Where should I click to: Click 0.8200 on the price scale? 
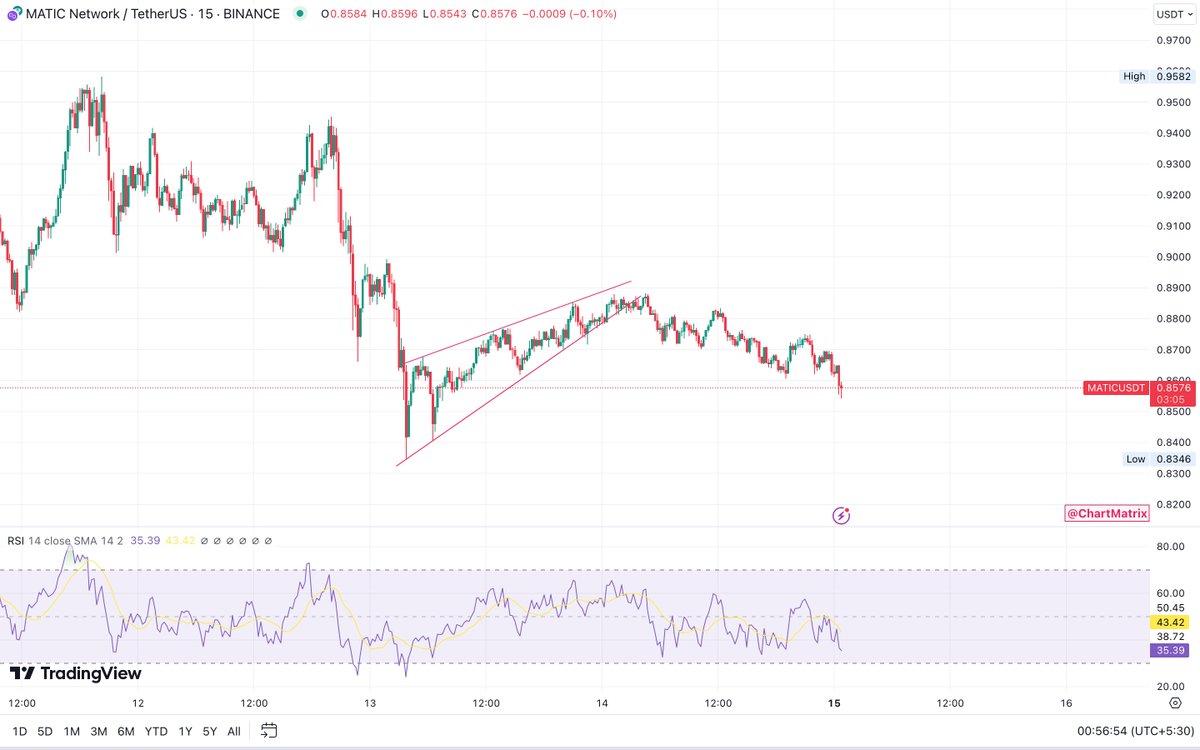[x=1173, y=505]
